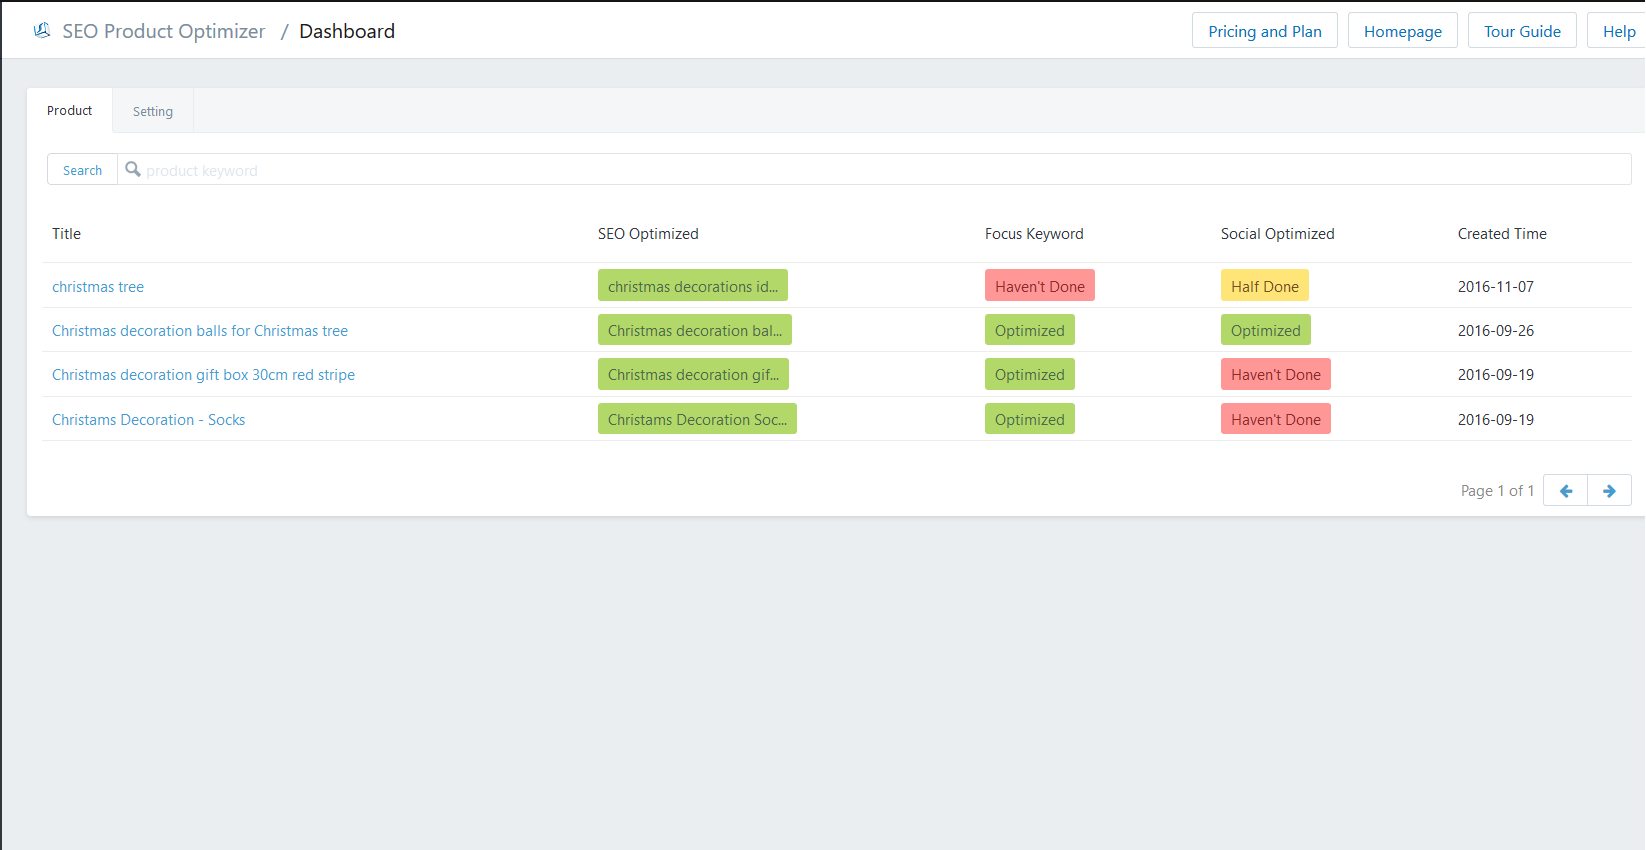This screenshot has width=1646, height=850.
Task: Click created date 2016-11-07
Action: [1496, 287]
